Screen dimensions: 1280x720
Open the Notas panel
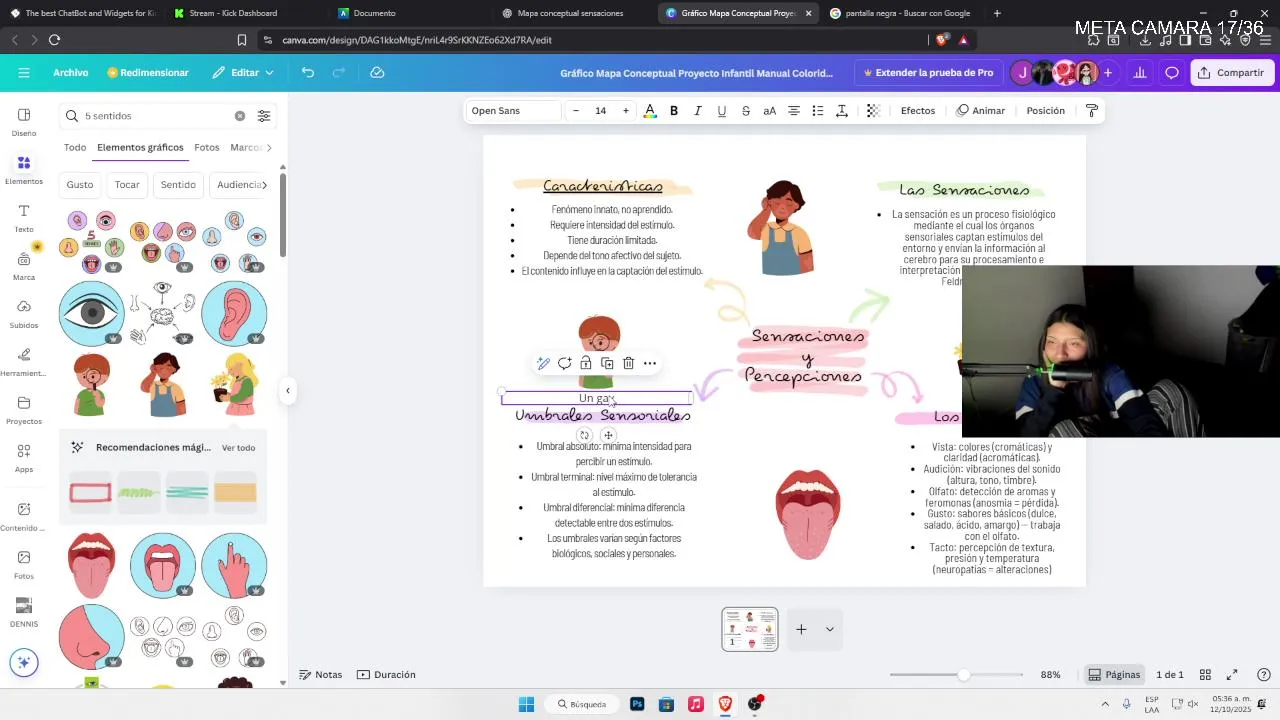321,675
